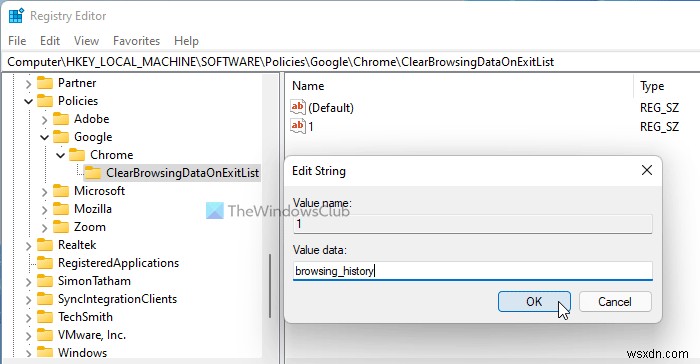Select the Realtek folder icon
Viewport: 700px width, 364px height.
(x=45, y=245)
